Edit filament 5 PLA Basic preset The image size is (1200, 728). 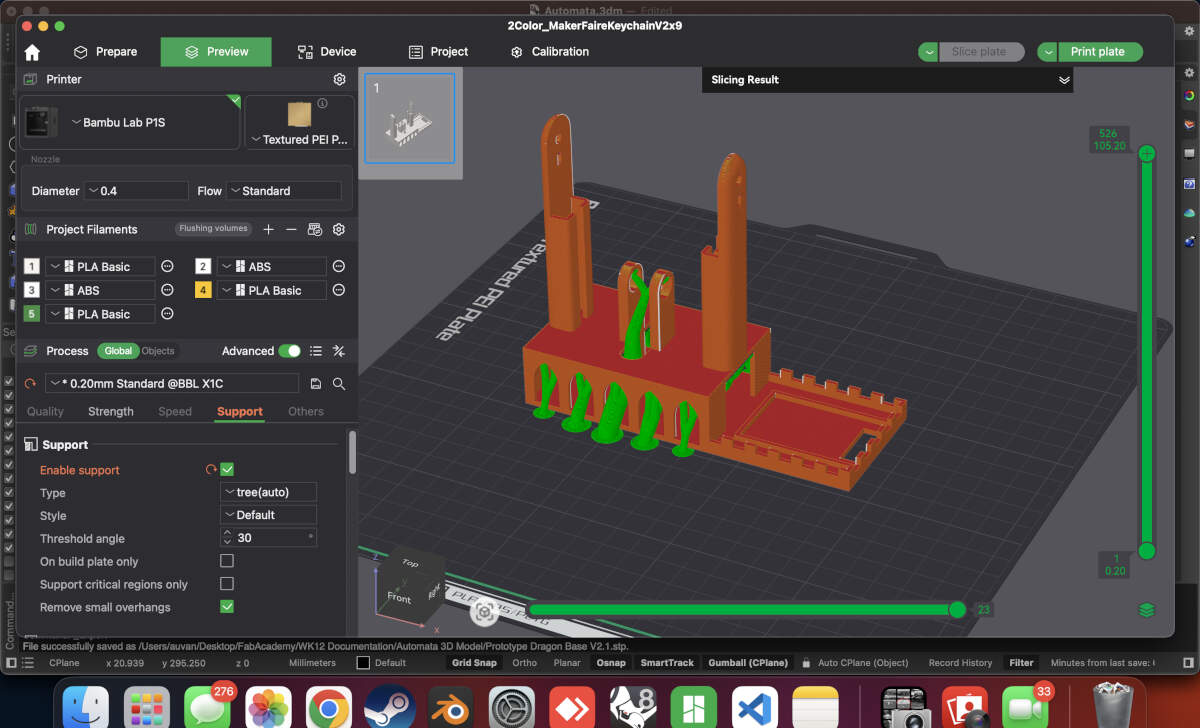[x=167, y=314]
